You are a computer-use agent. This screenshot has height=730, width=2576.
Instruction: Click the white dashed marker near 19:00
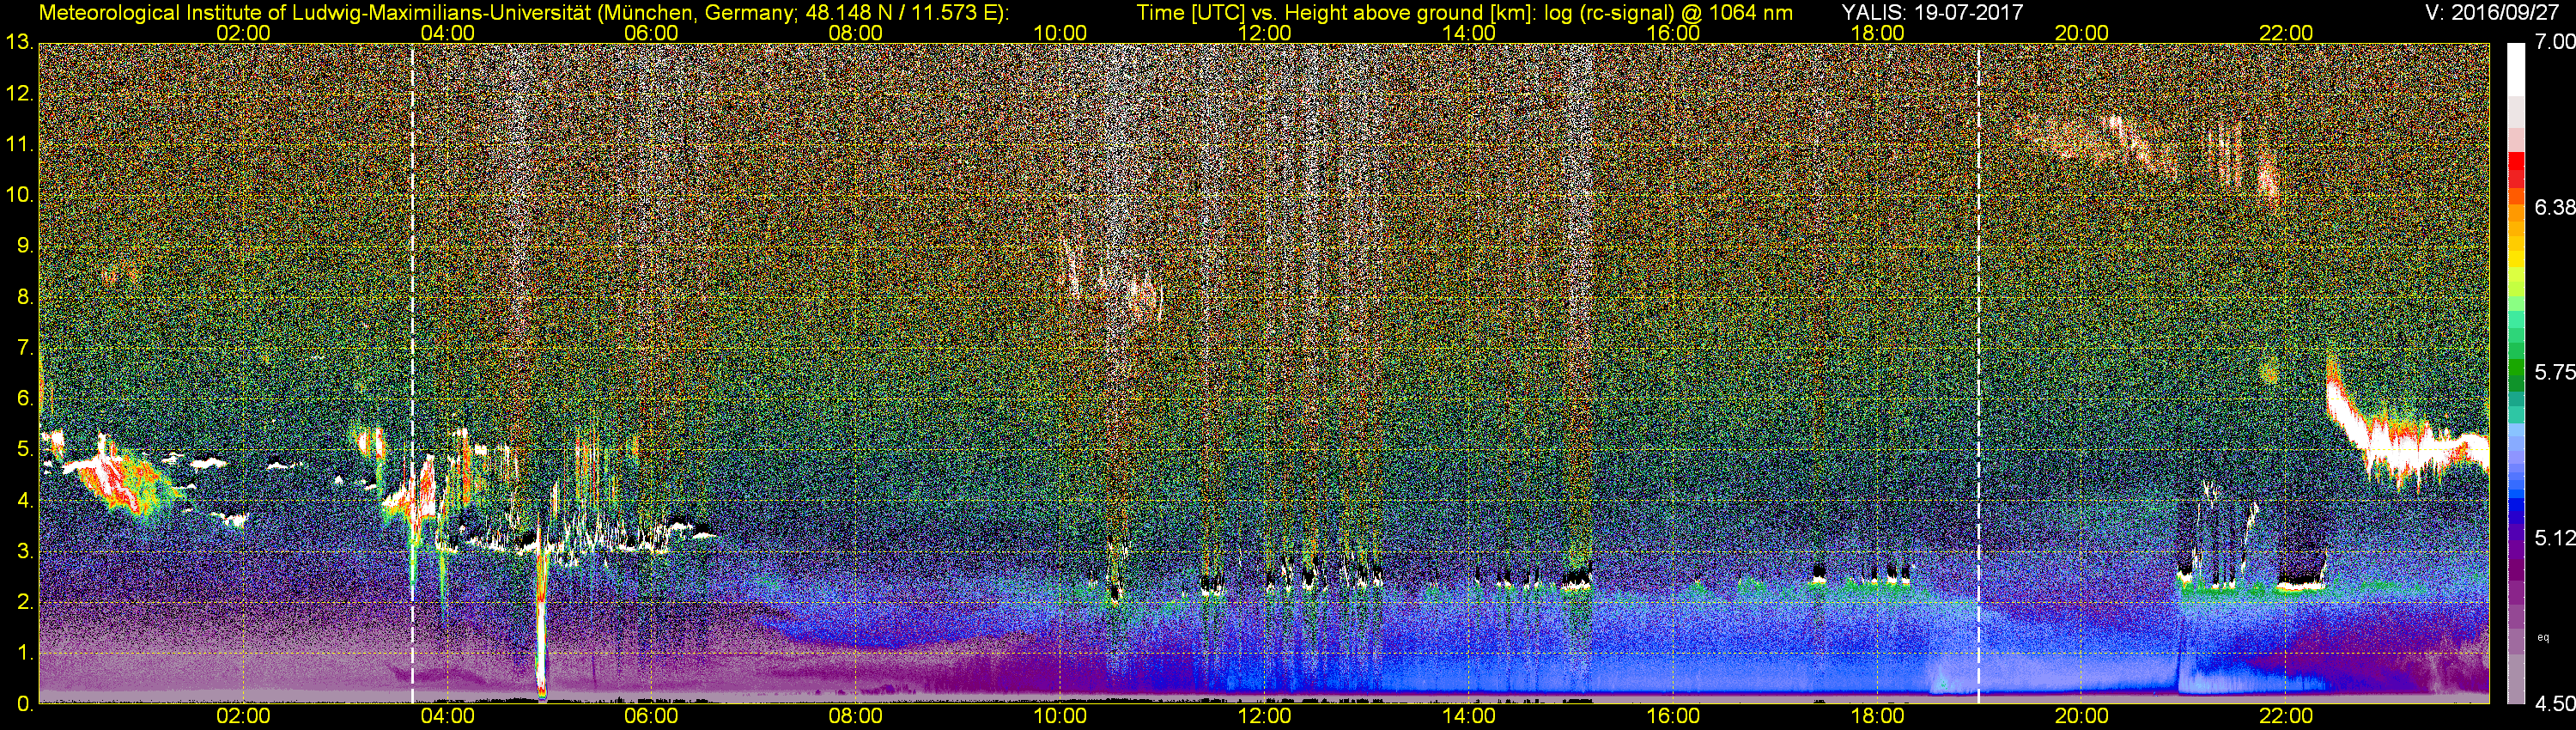click(1978, 373)
